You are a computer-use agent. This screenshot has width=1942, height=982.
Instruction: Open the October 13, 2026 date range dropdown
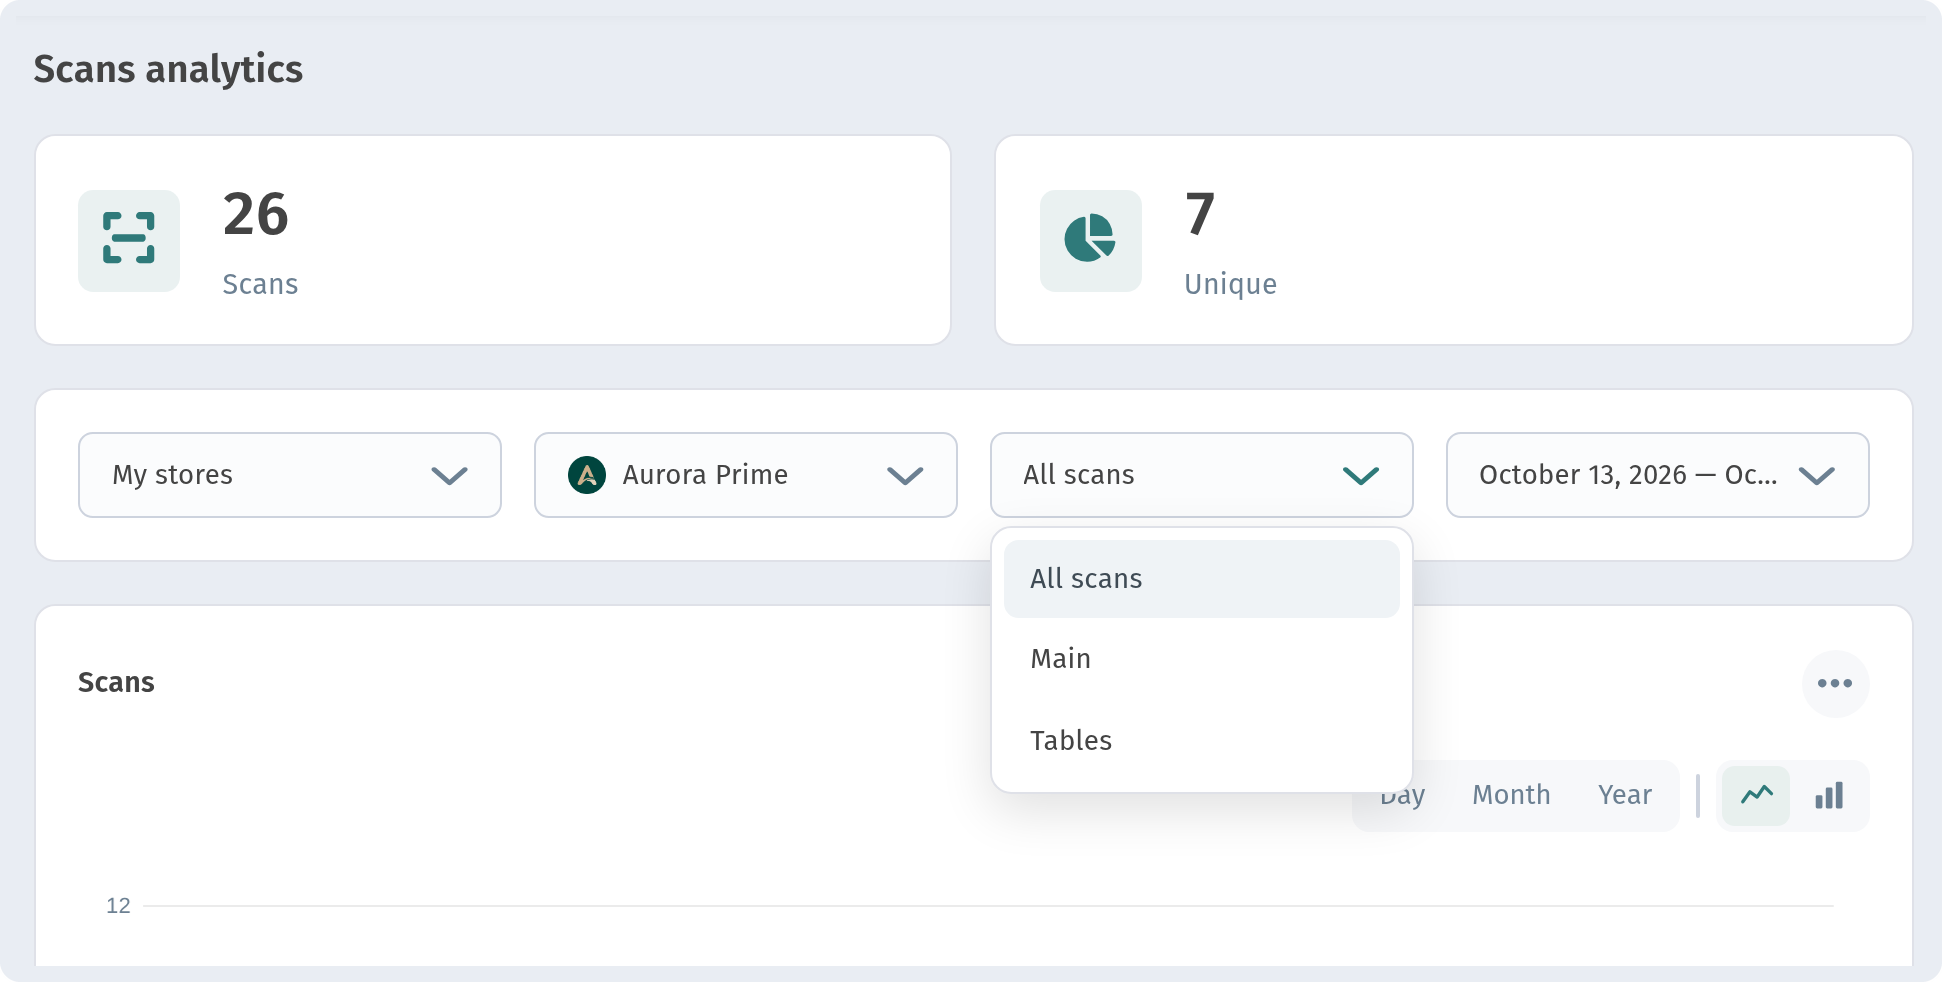(x=1658, y=475)
